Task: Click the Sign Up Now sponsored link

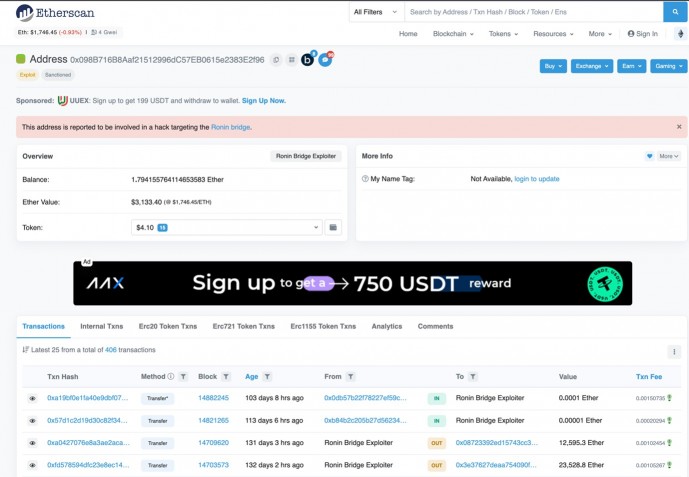Action: (264, 101)
